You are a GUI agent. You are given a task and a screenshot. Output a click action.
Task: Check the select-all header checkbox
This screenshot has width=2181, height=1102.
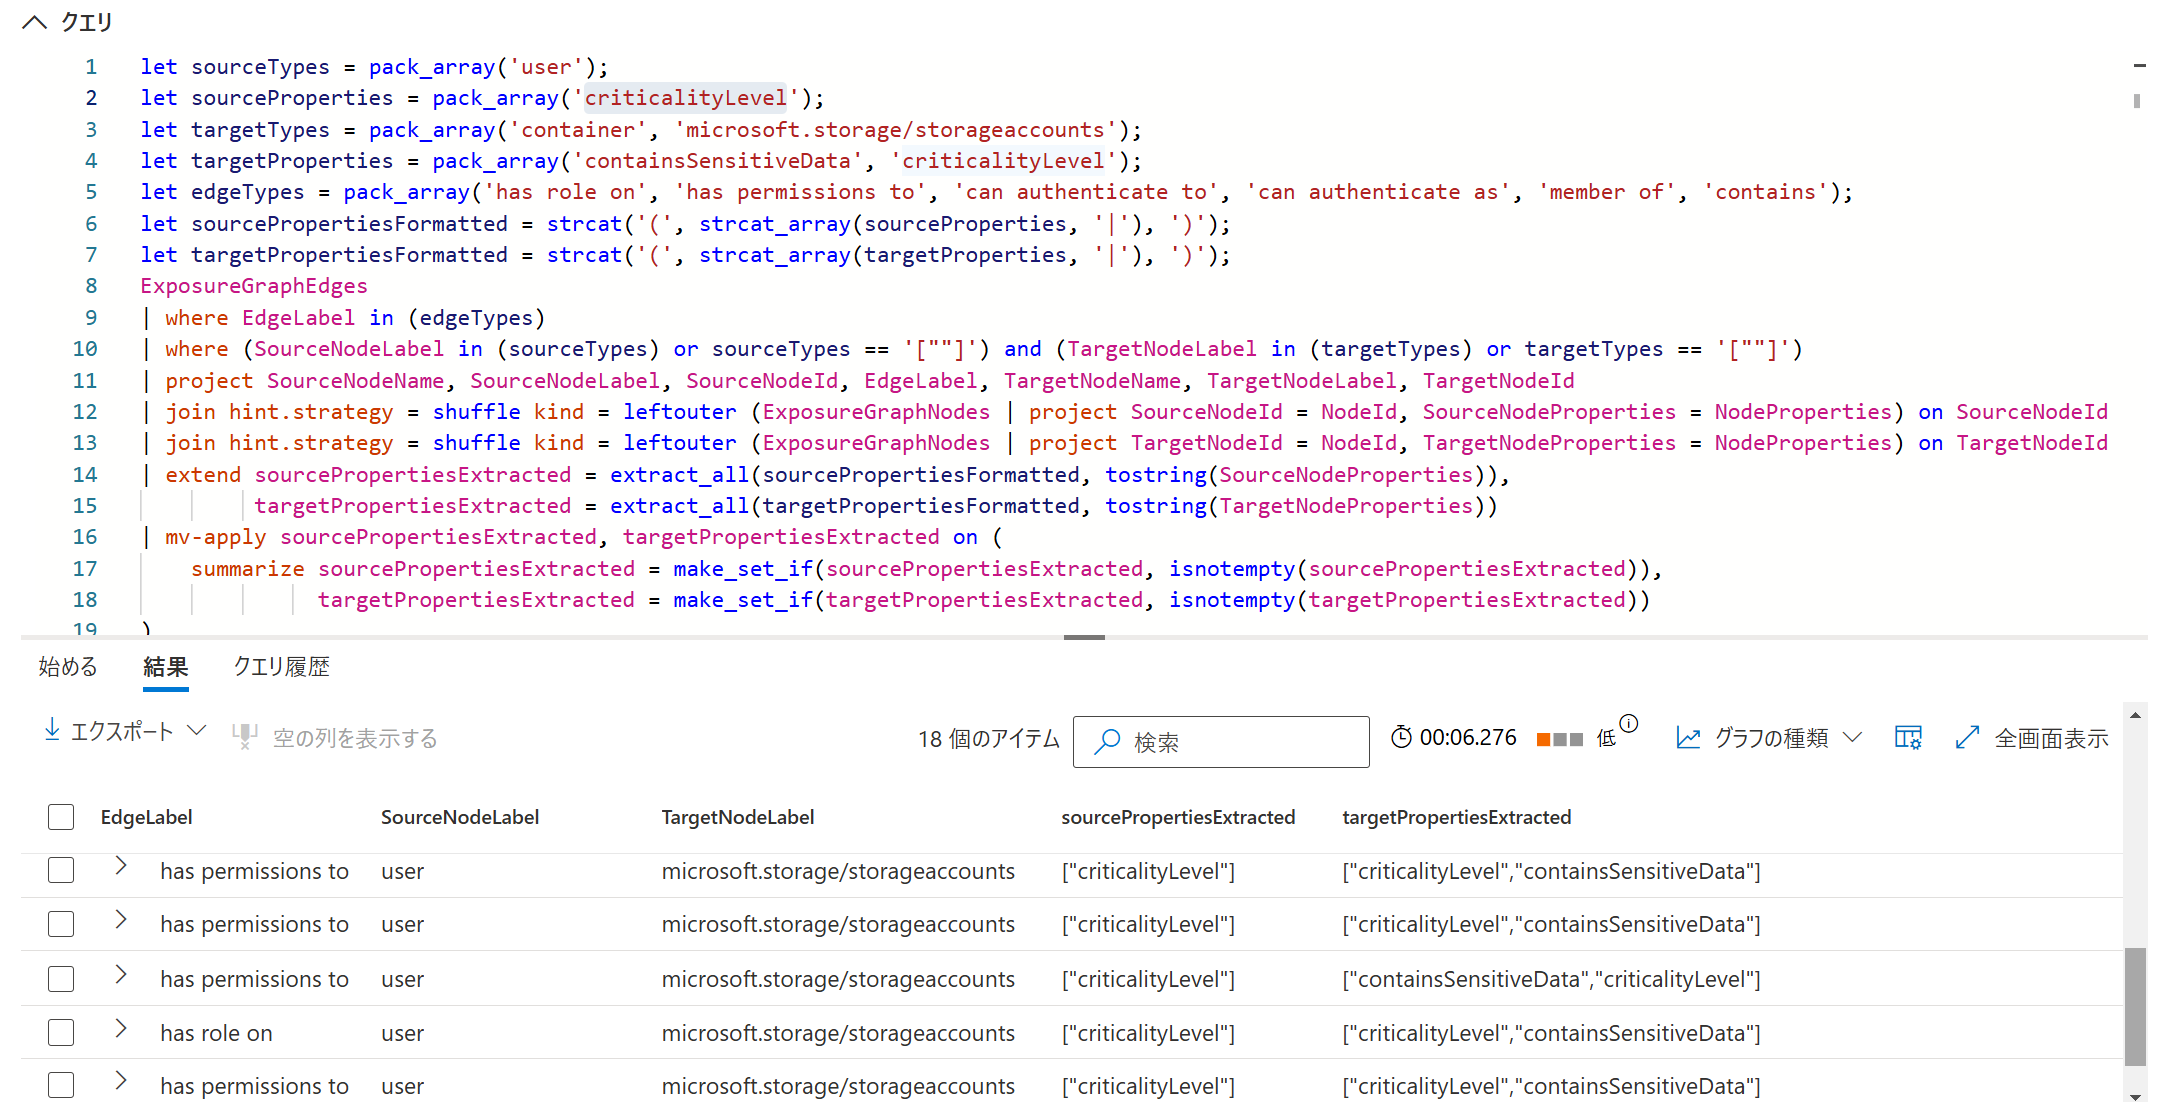[61, 817]
